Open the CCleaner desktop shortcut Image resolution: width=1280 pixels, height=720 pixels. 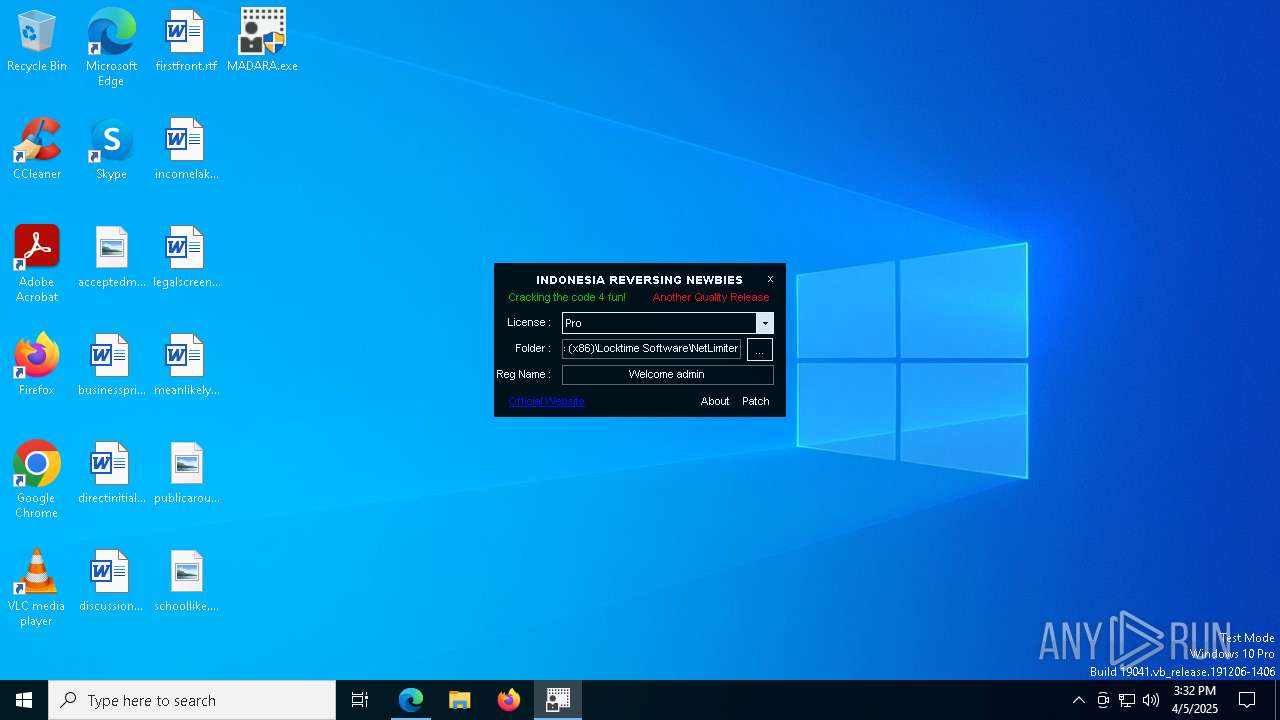pyautogui.click(x=37, y=149)
